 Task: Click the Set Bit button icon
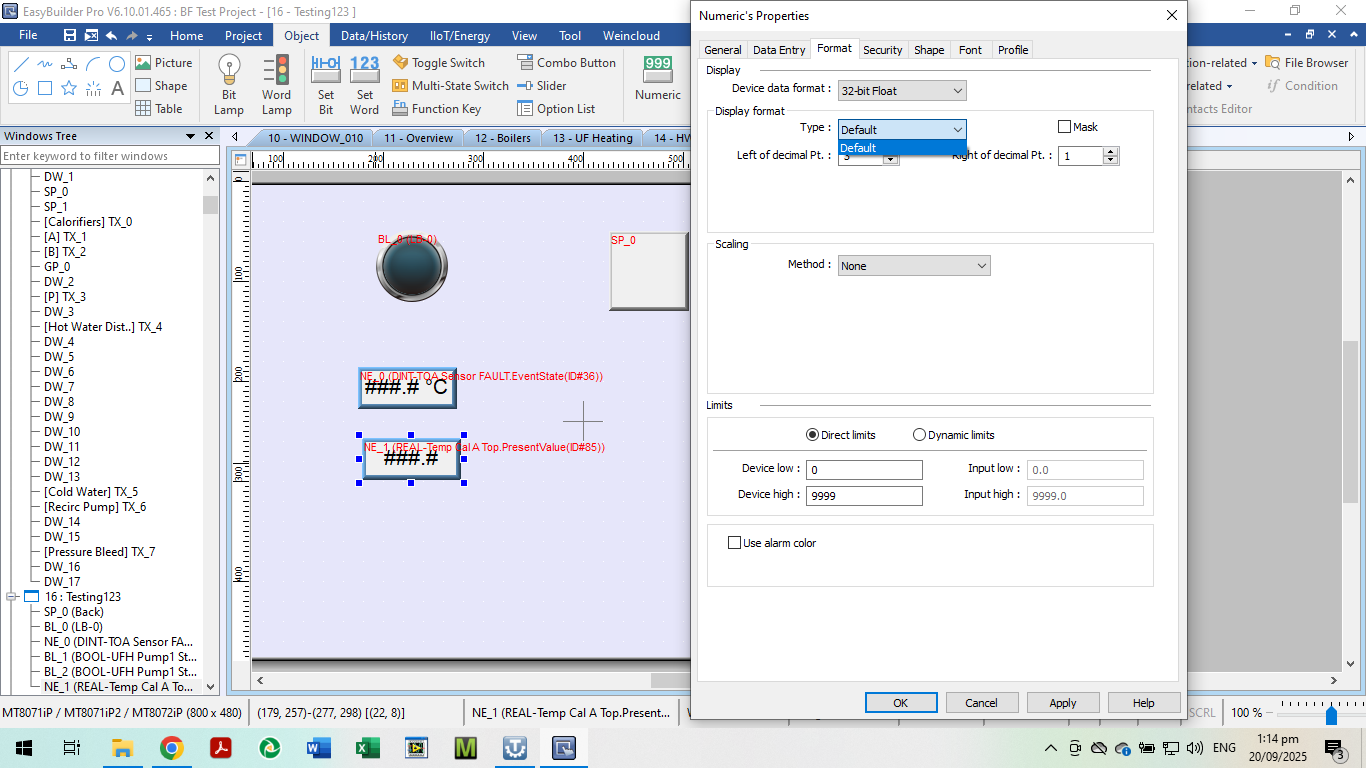326,84
